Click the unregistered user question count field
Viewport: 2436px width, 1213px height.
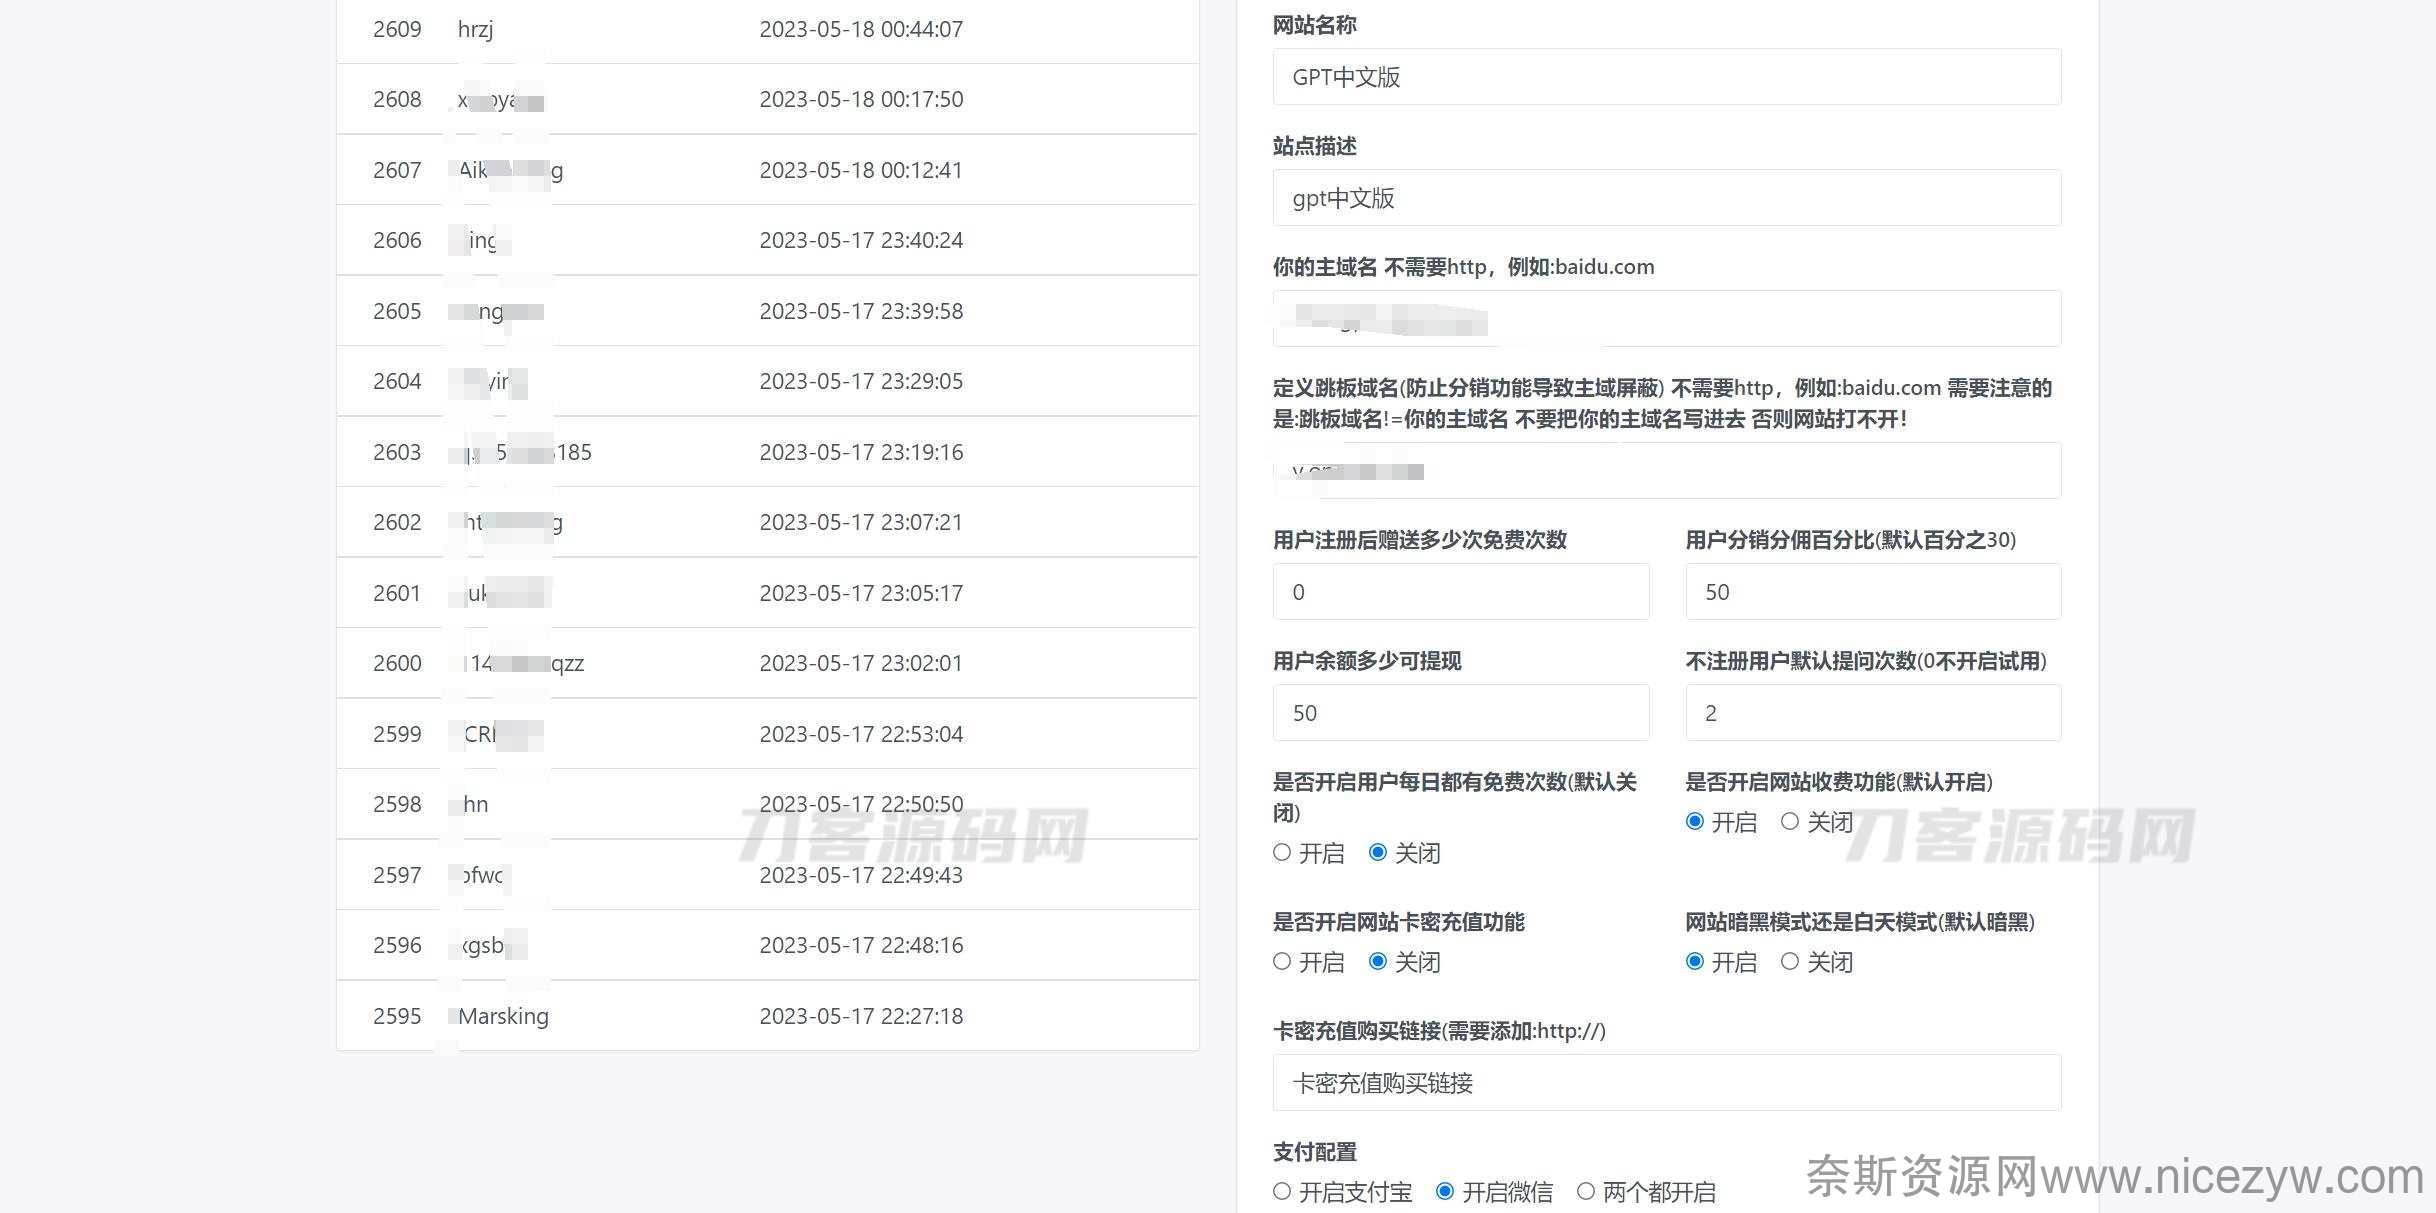coord(1873,713)
